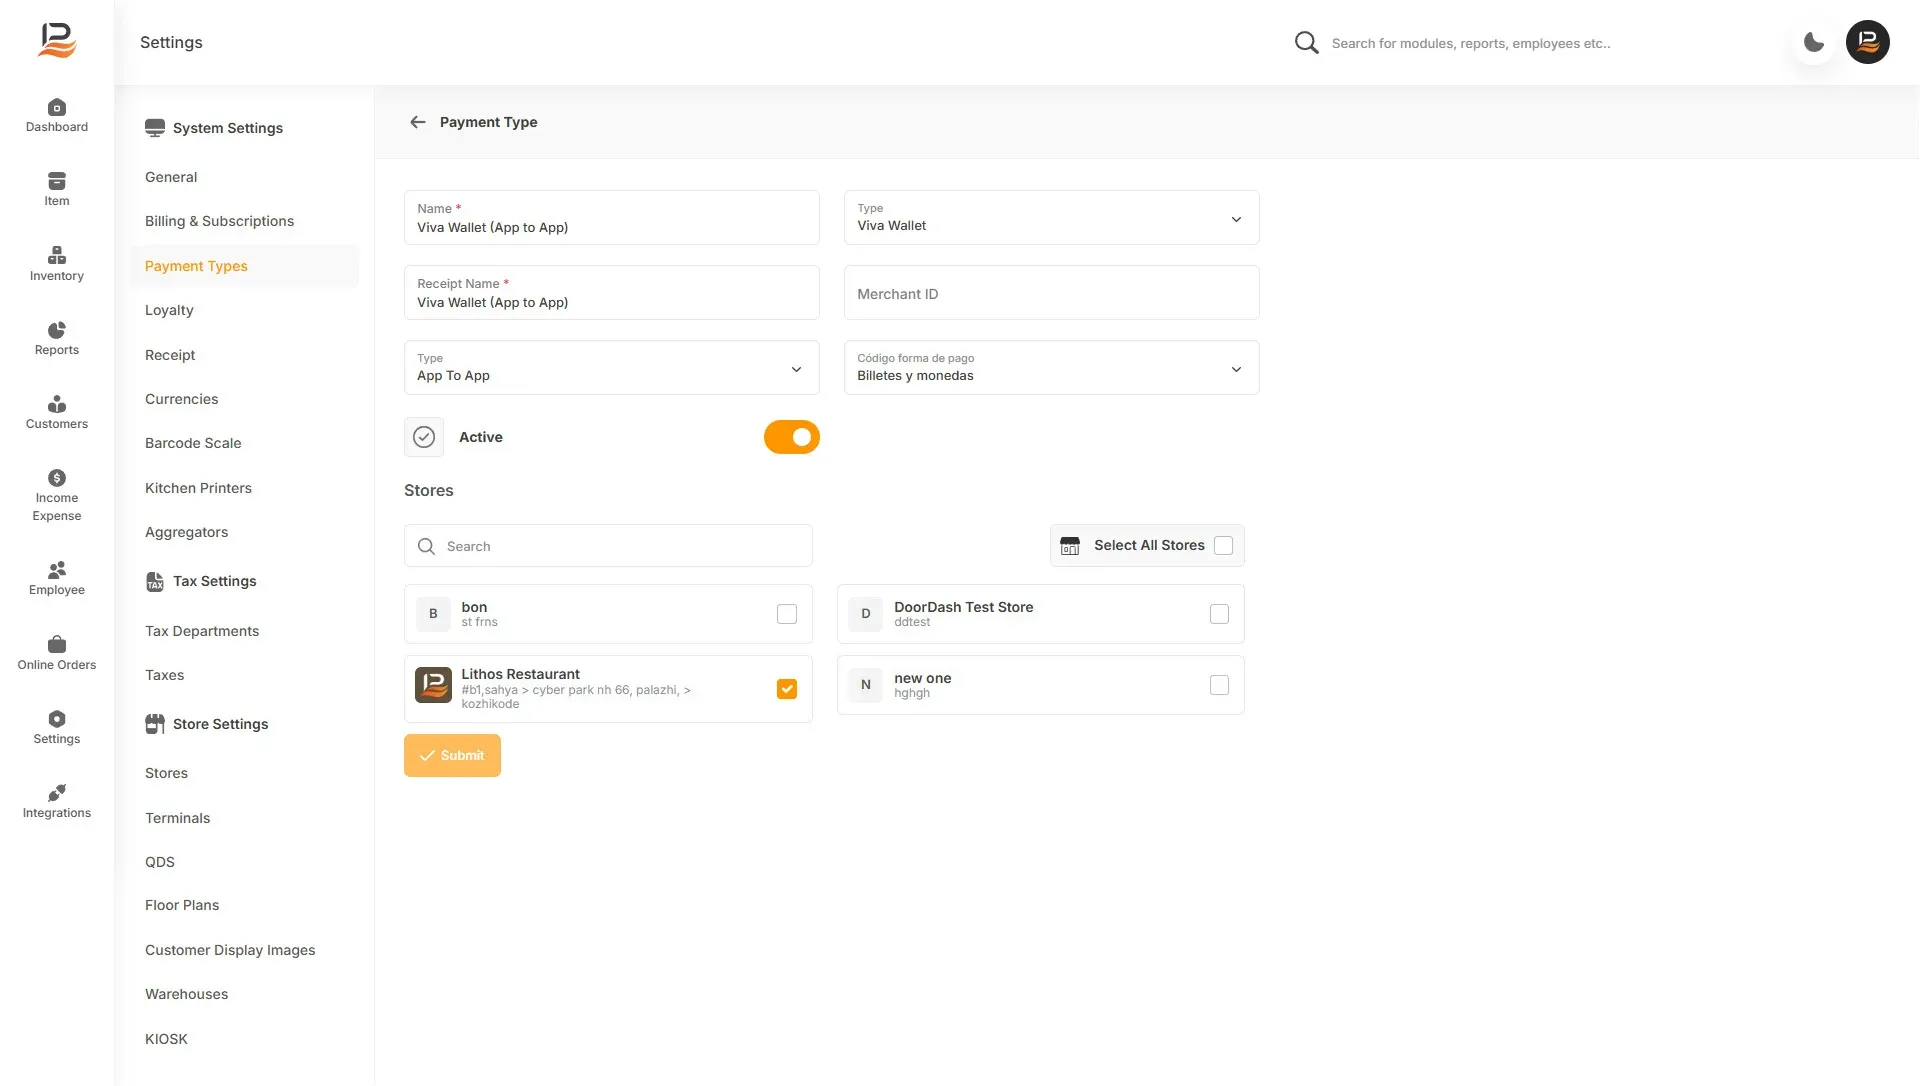The height and width of the screenshot is (1086, 1920).
Task: Open the Income Expense dollar icon
Action: click(x=57, y=478)
